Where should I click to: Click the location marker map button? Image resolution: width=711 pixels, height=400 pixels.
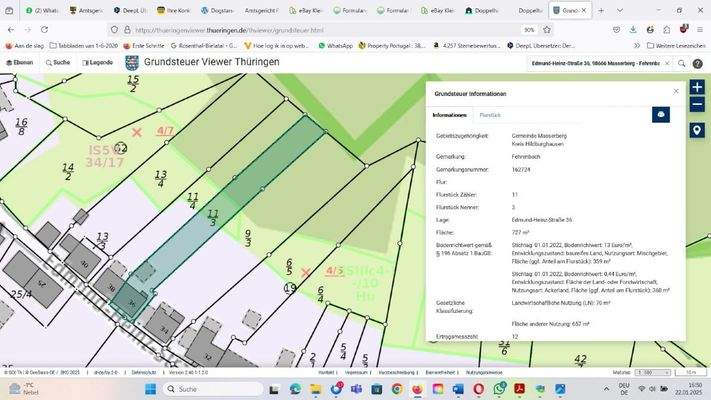697,131
